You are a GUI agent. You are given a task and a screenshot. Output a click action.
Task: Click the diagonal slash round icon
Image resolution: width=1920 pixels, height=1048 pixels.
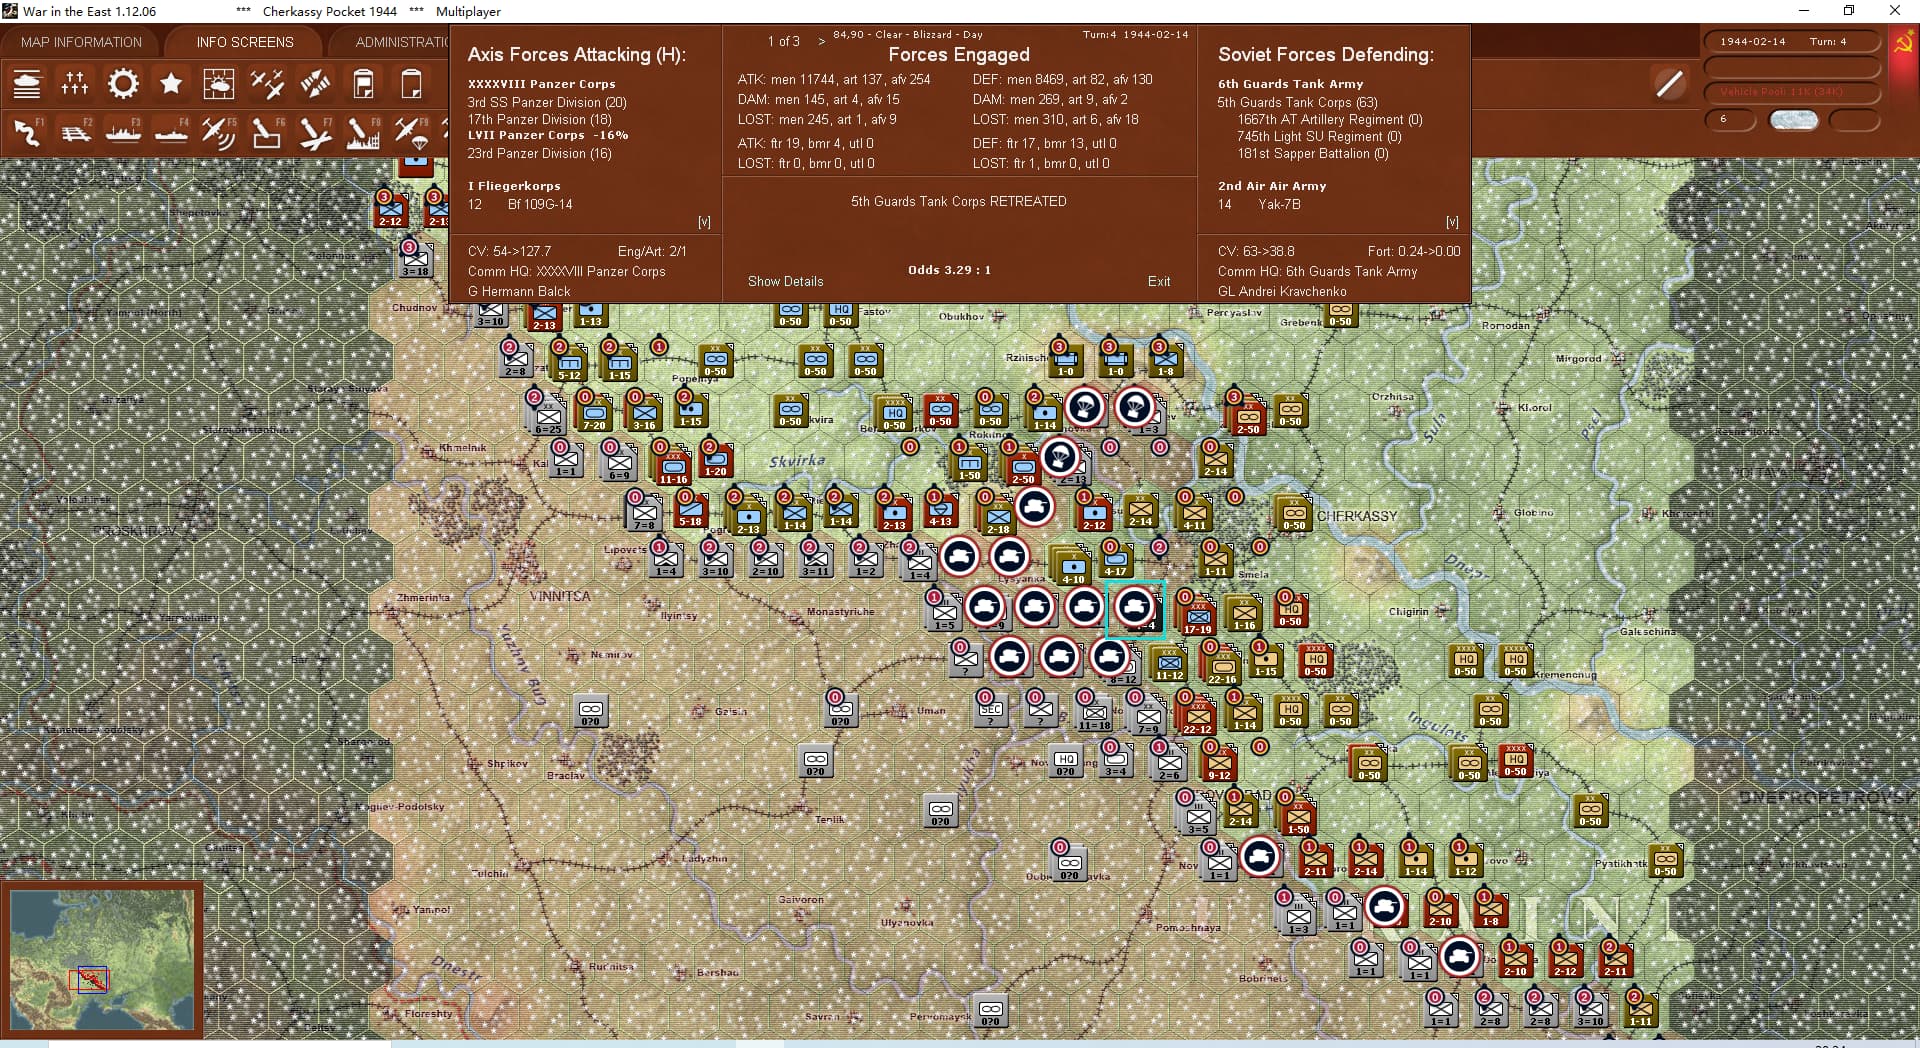1669,84
